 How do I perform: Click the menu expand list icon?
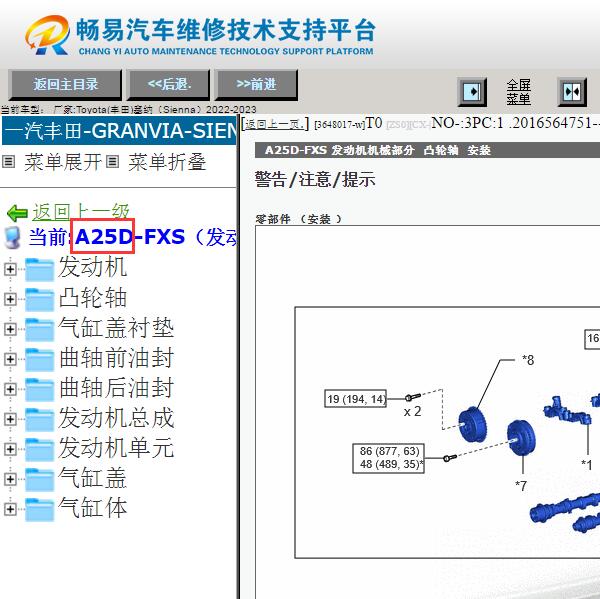tap(8, 162)
